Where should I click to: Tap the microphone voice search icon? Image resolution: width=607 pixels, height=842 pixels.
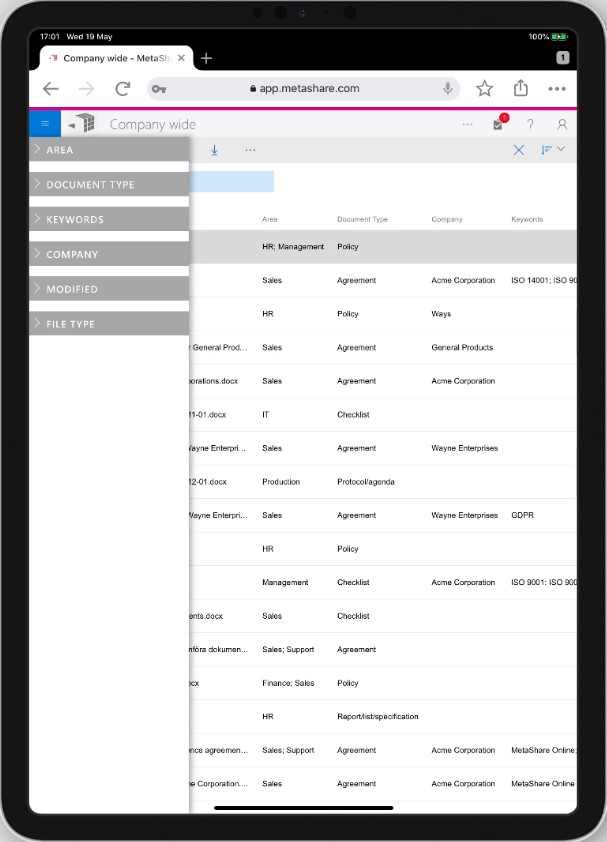[447, 89]
